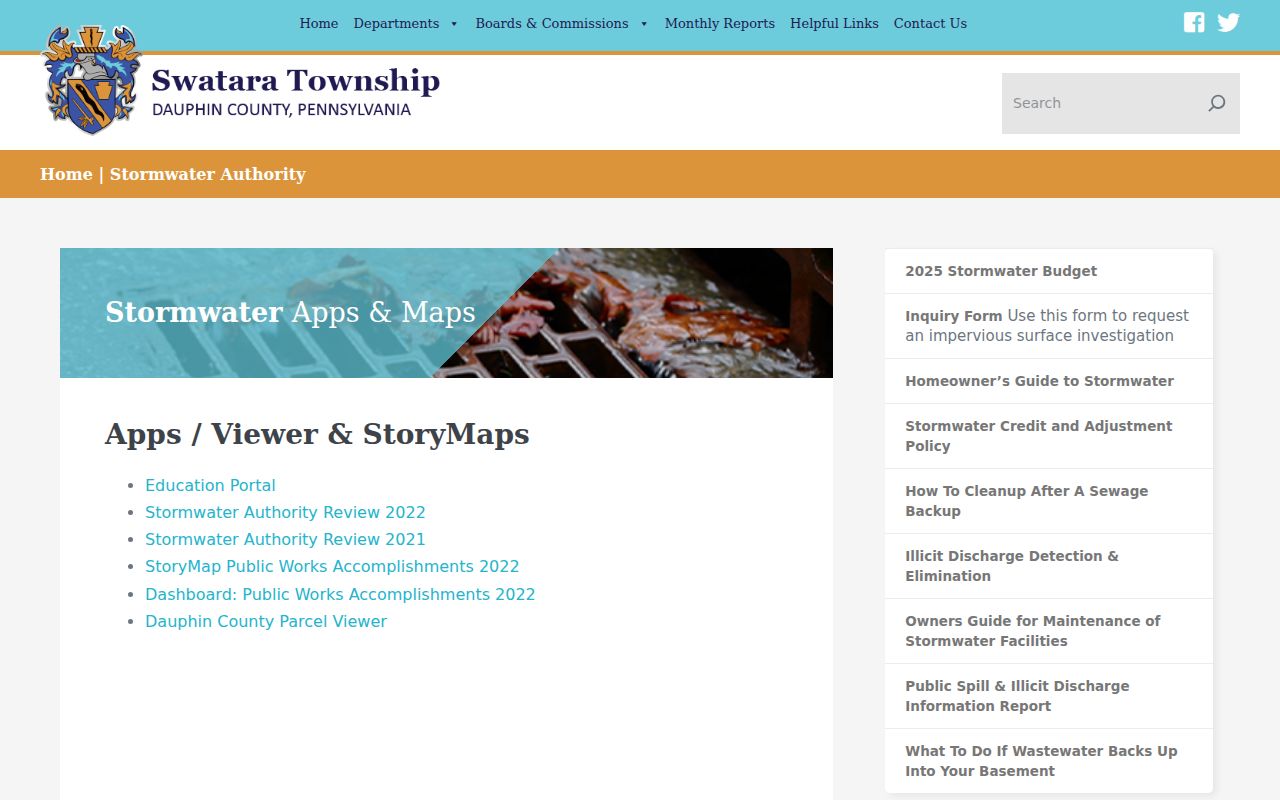The image size is (1280, 800).
Task: Expand the Boards & Commissions dropdown arrow
Action: click(x=644, y=24)
